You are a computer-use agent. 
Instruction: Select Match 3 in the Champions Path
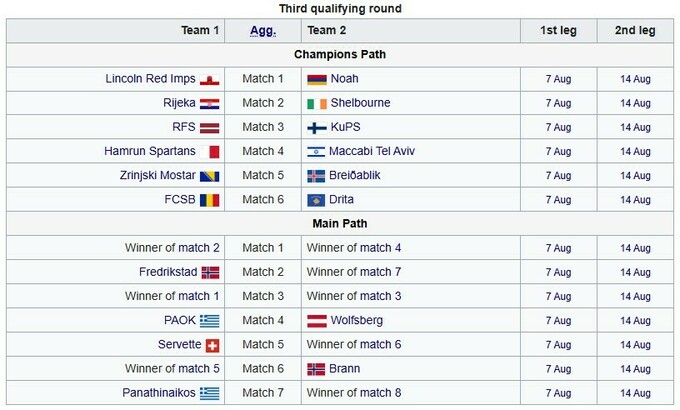pos(264,127)
